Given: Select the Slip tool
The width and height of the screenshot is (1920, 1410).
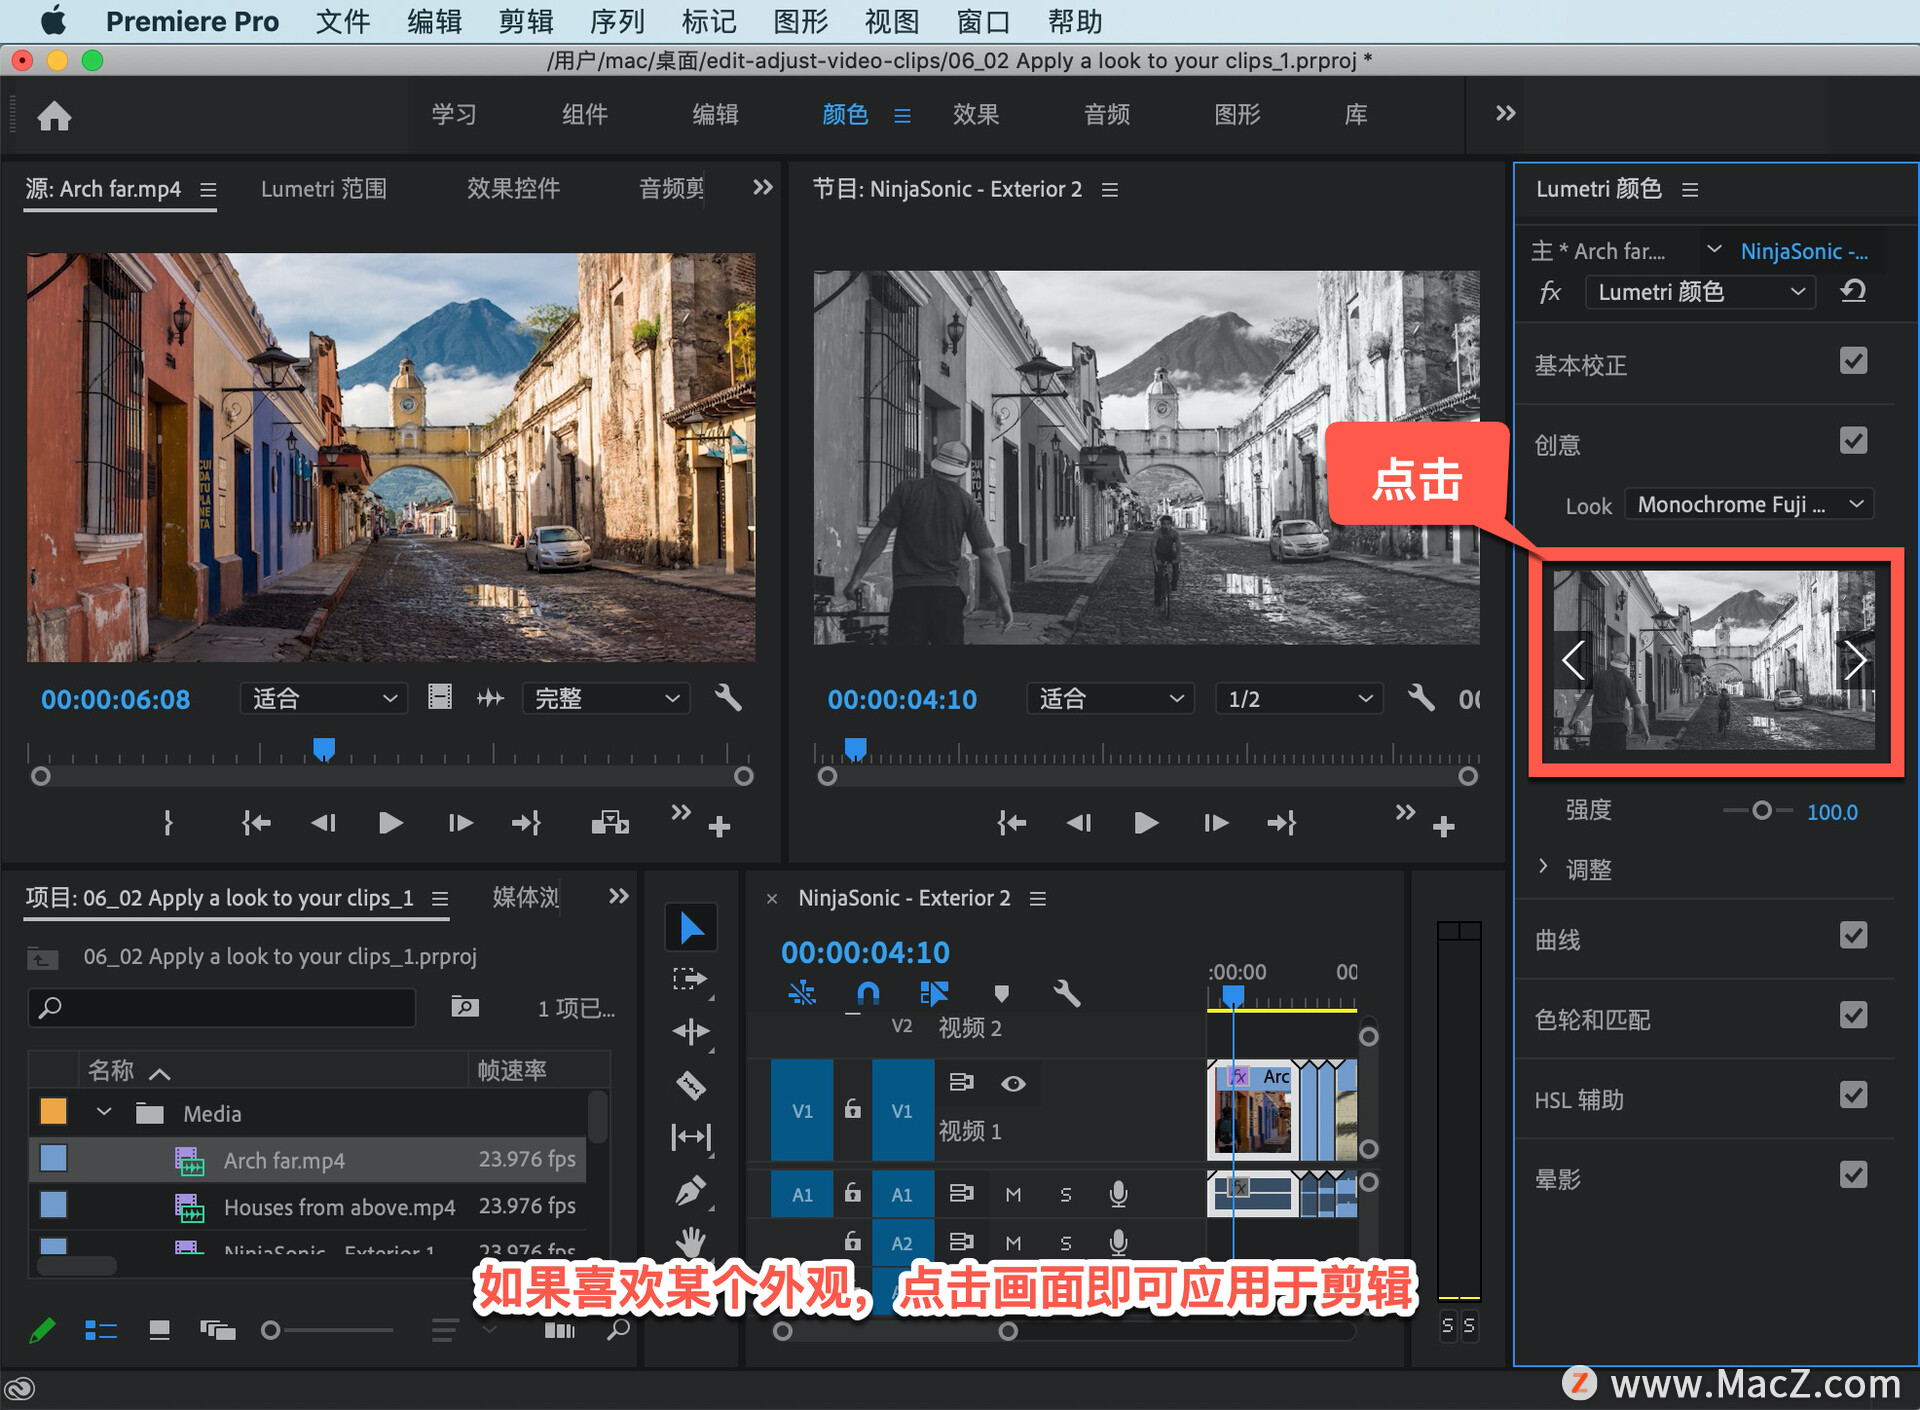Looking at the screenshot, I should [x=691, y=1137].
